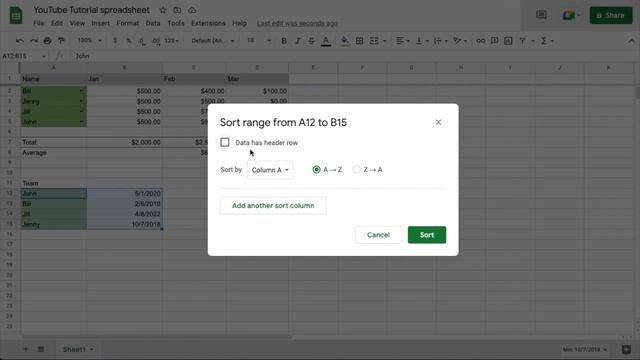Open the fill color picker
The width and height of the screenshot is (640, 360).
(x=345, y=41)
